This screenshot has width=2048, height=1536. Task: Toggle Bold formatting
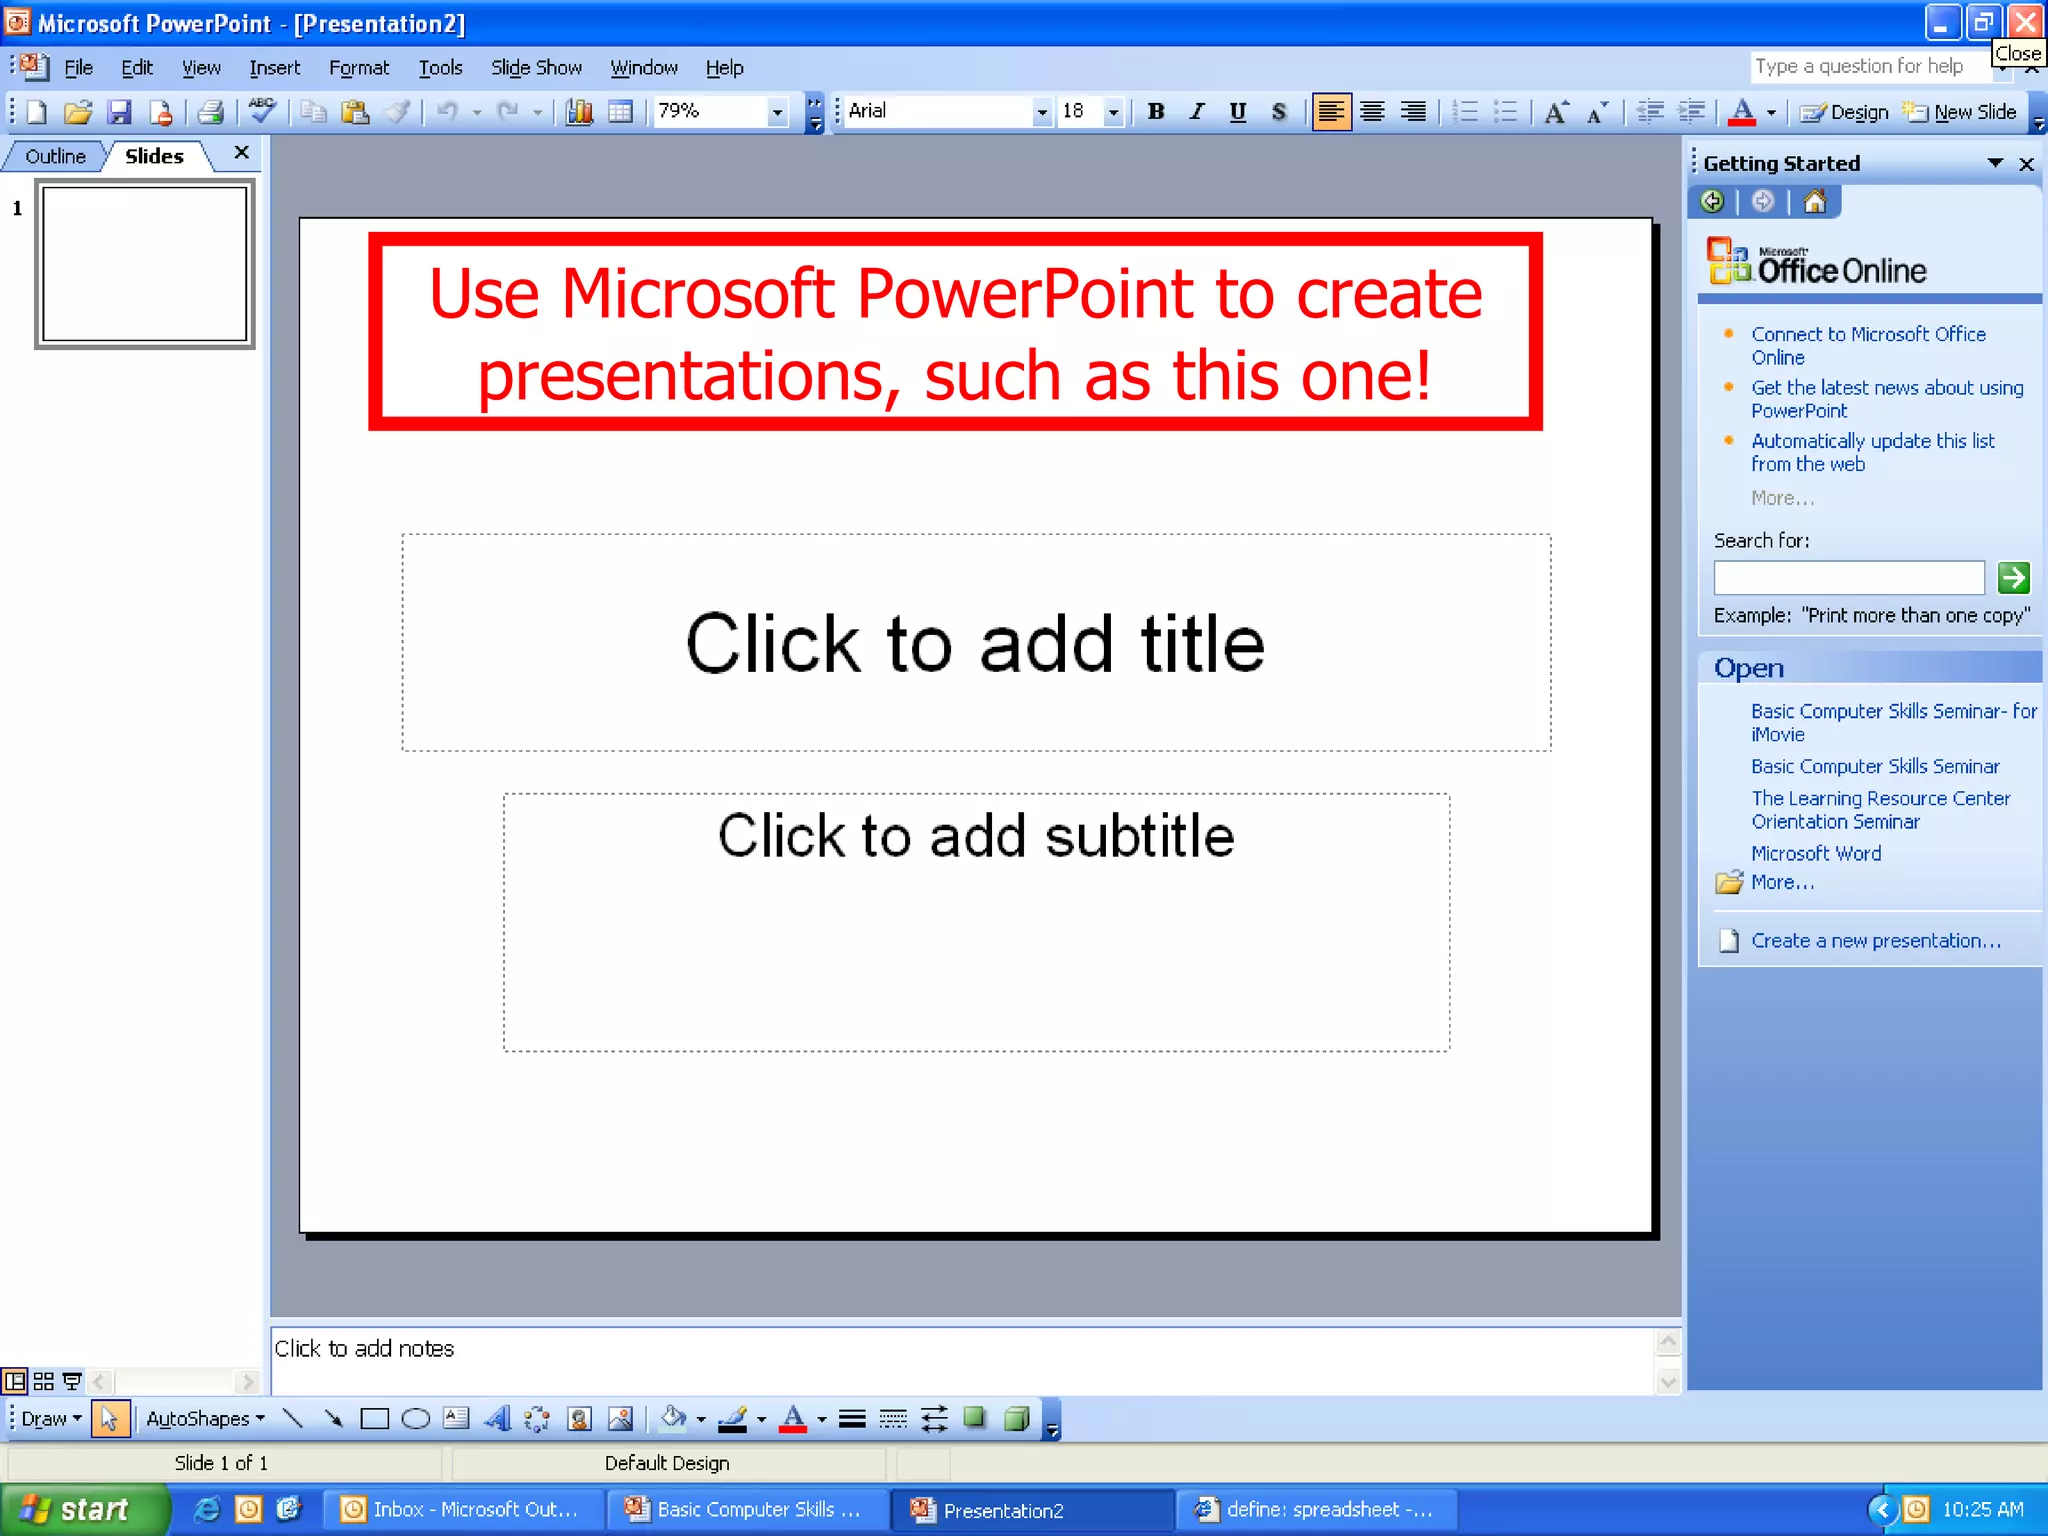point(1156,112)
